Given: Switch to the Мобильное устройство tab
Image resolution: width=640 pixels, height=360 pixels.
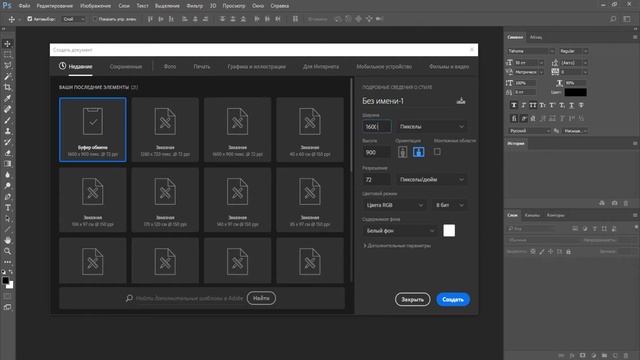Looking at the screenshot, I should tap(384, 67).
